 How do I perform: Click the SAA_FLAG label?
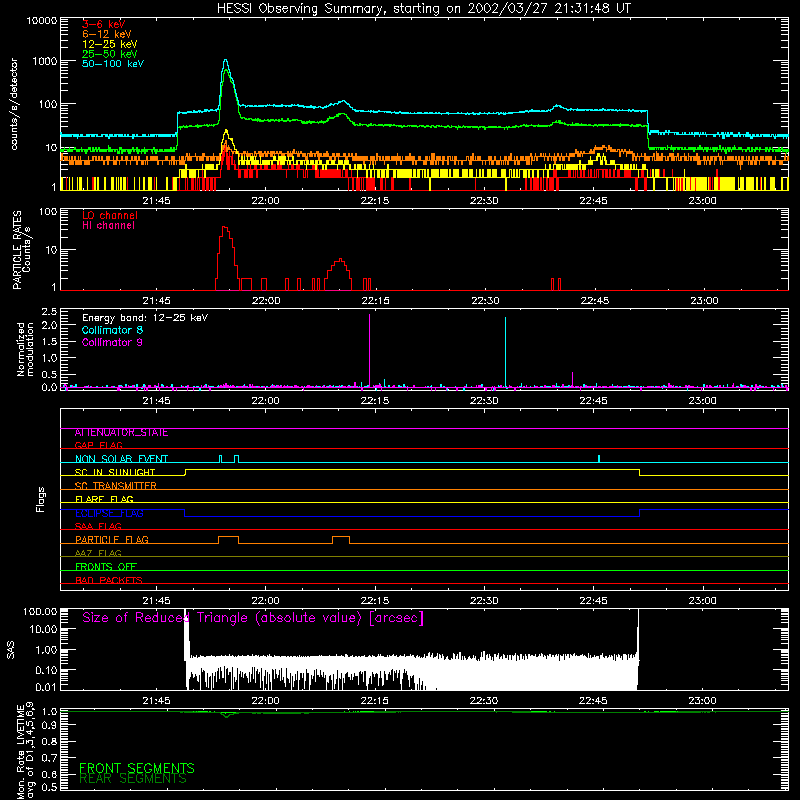pos(98,526)
